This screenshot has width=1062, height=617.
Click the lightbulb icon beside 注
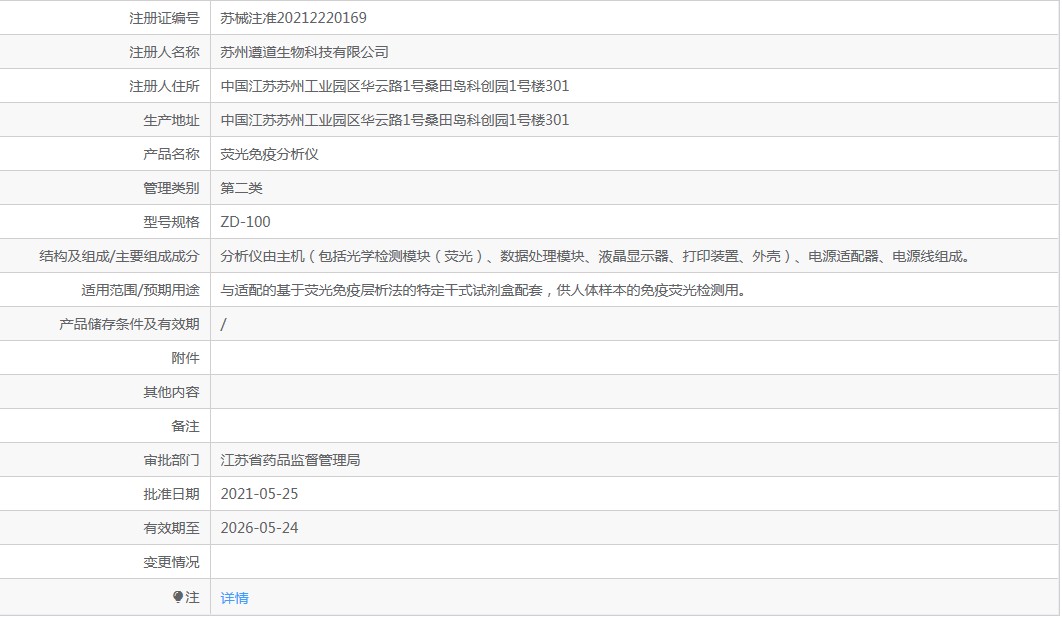point(178,597)
